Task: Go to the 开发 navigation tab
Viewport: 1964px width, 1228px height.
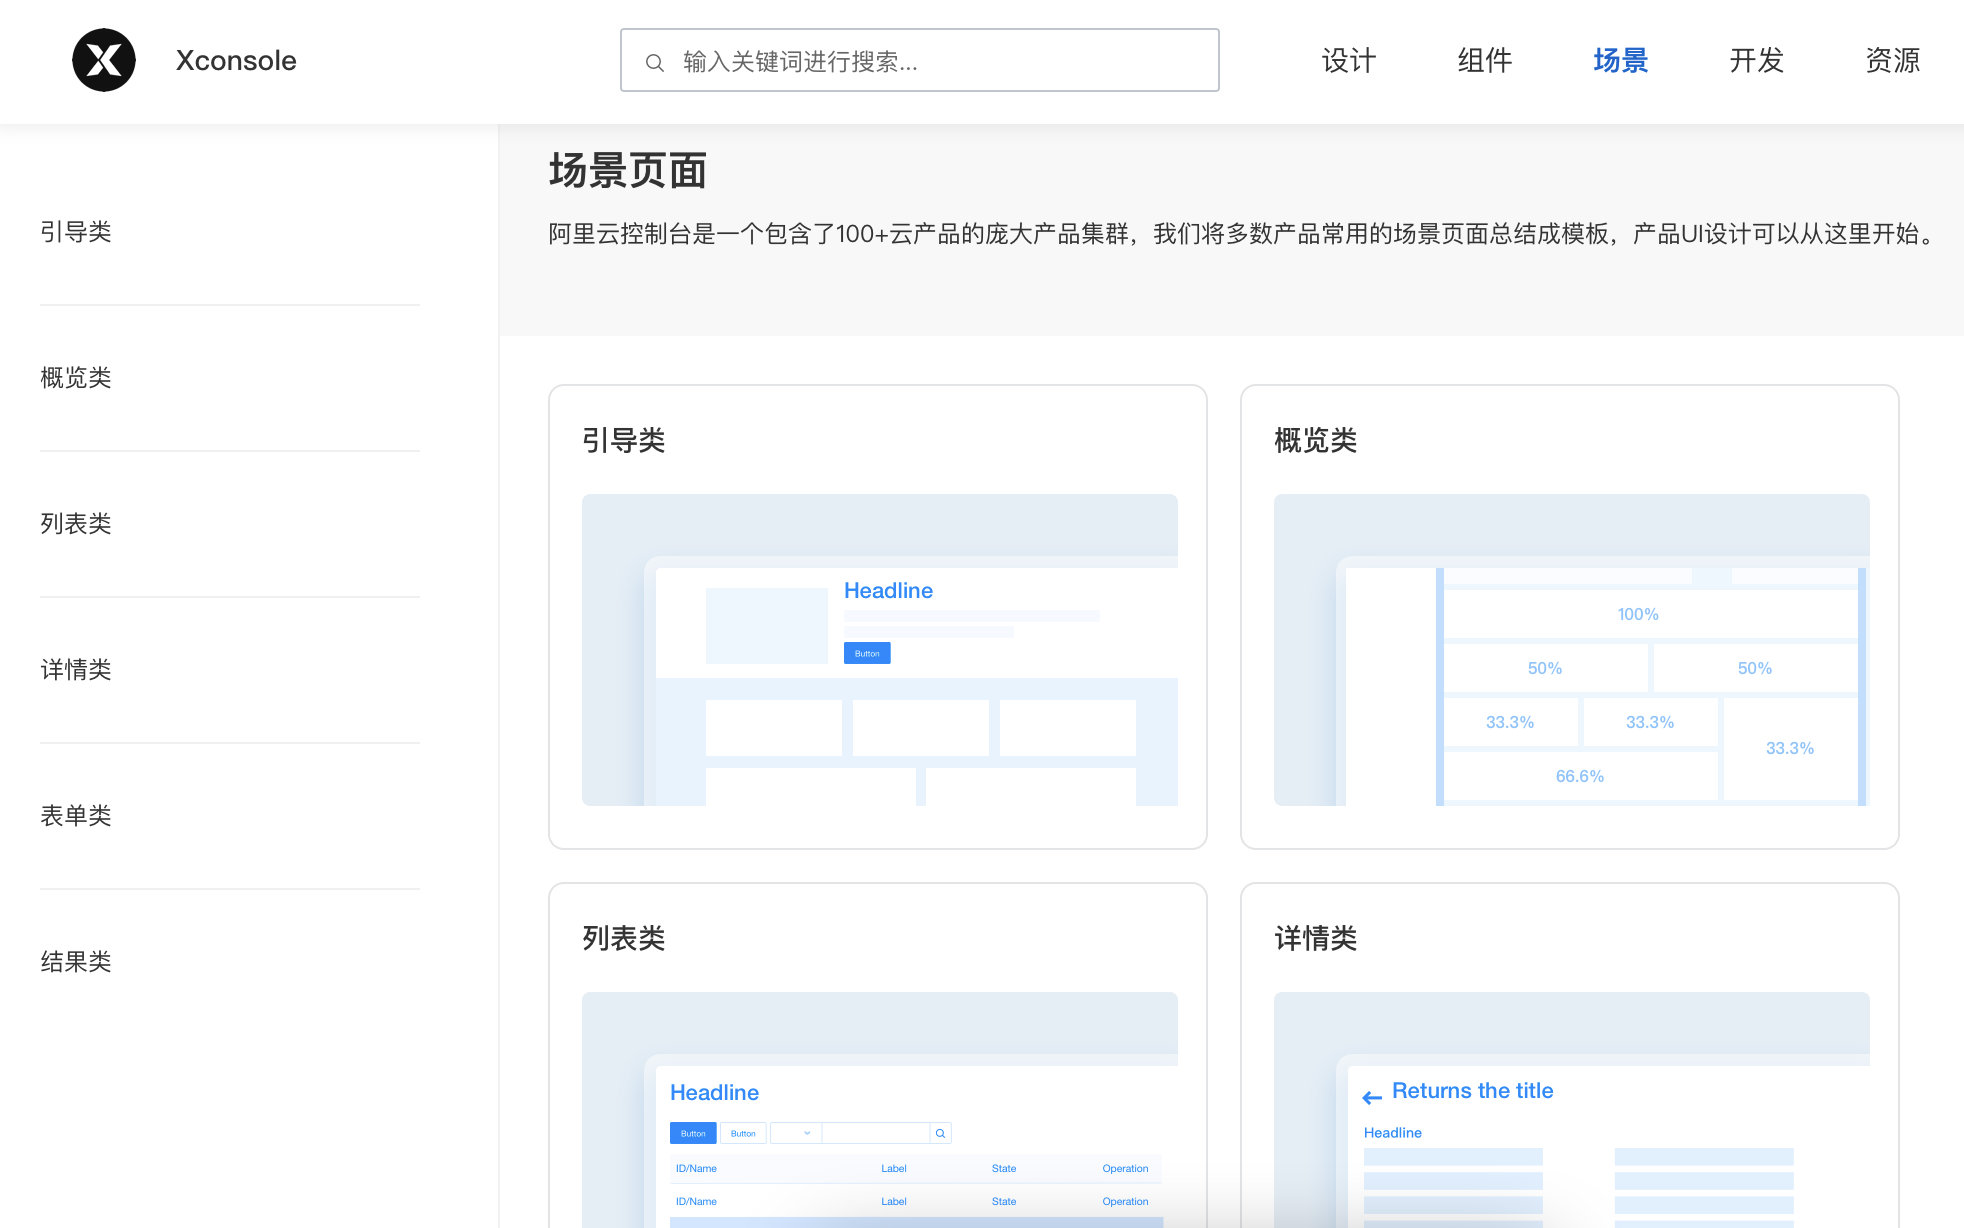Action: pyautogui.click(x=1756, y=61)
